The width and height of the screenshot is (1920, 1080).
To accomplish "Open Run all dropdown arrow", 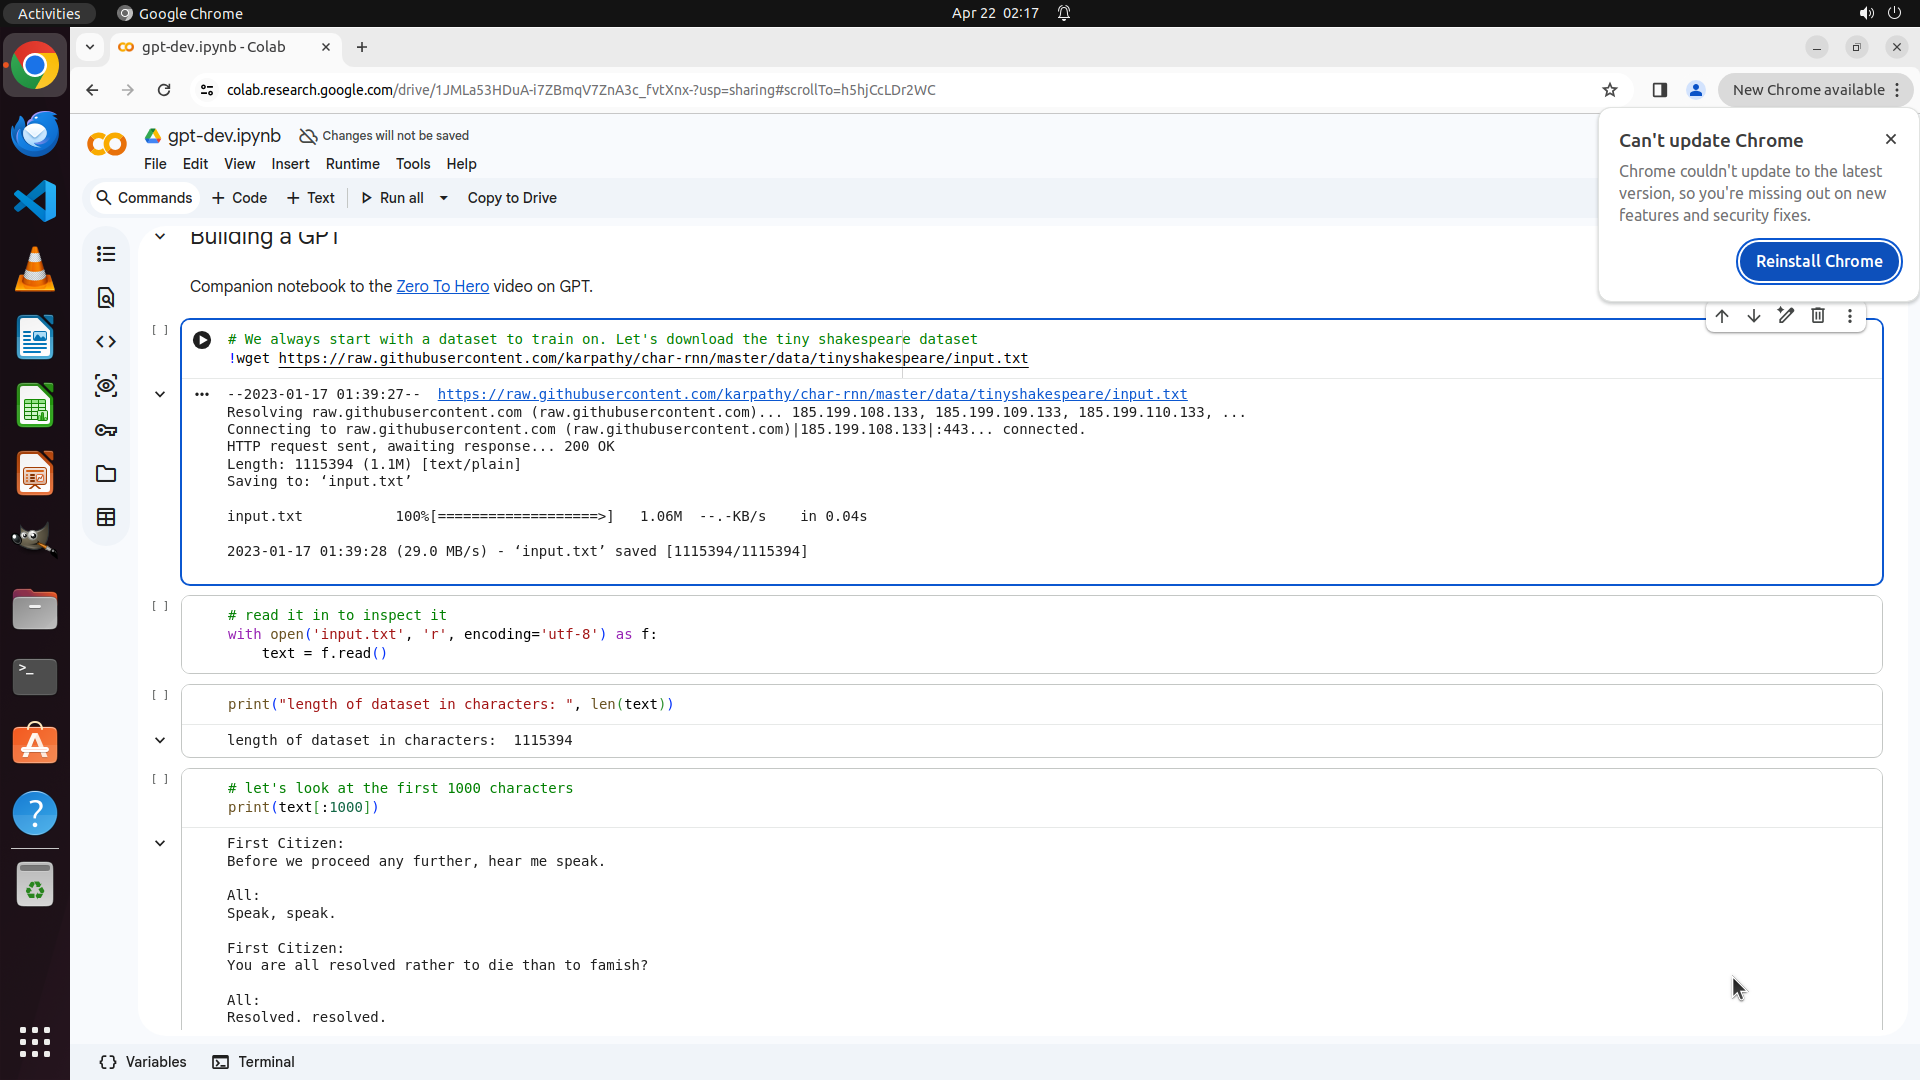I will point(444,198).
